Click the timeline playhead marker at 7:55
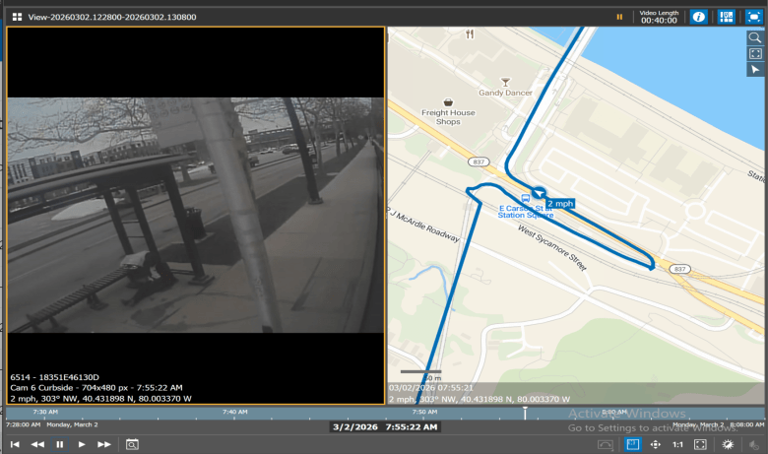 [x=525, y=413]
